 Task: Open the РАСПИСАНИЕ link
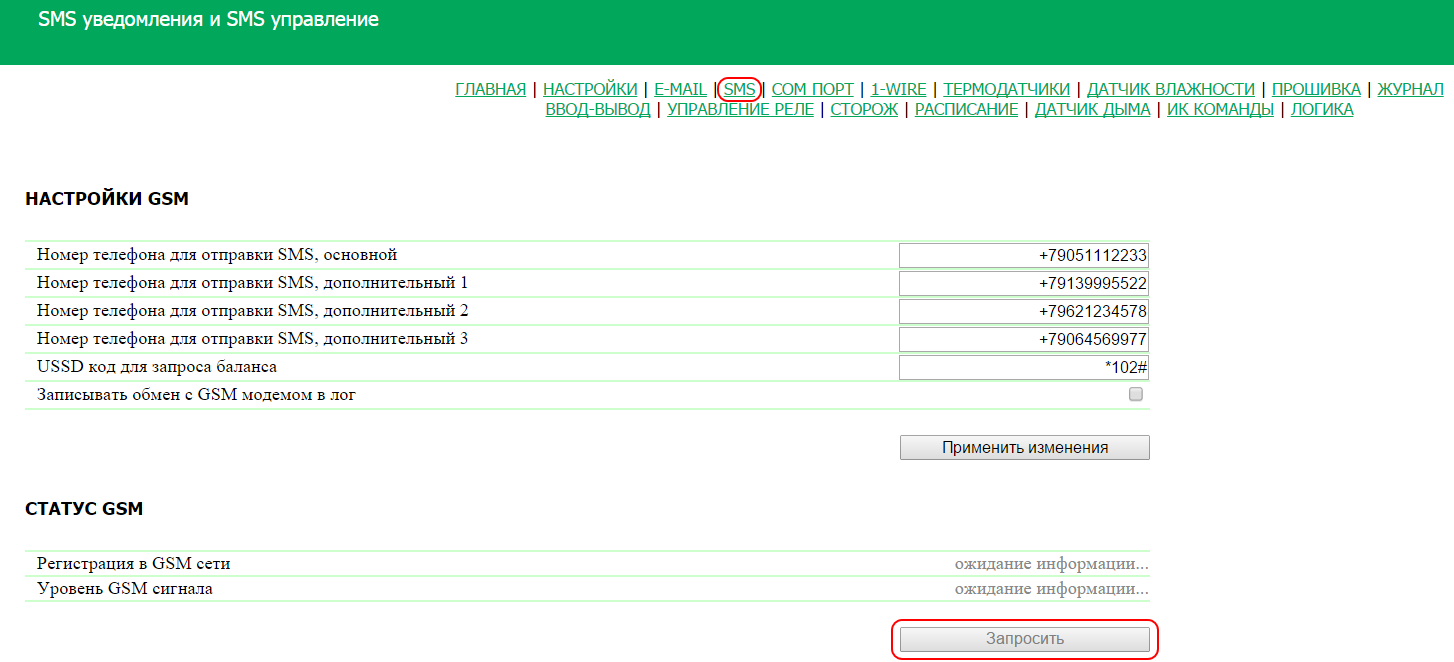tap(966, 110)
